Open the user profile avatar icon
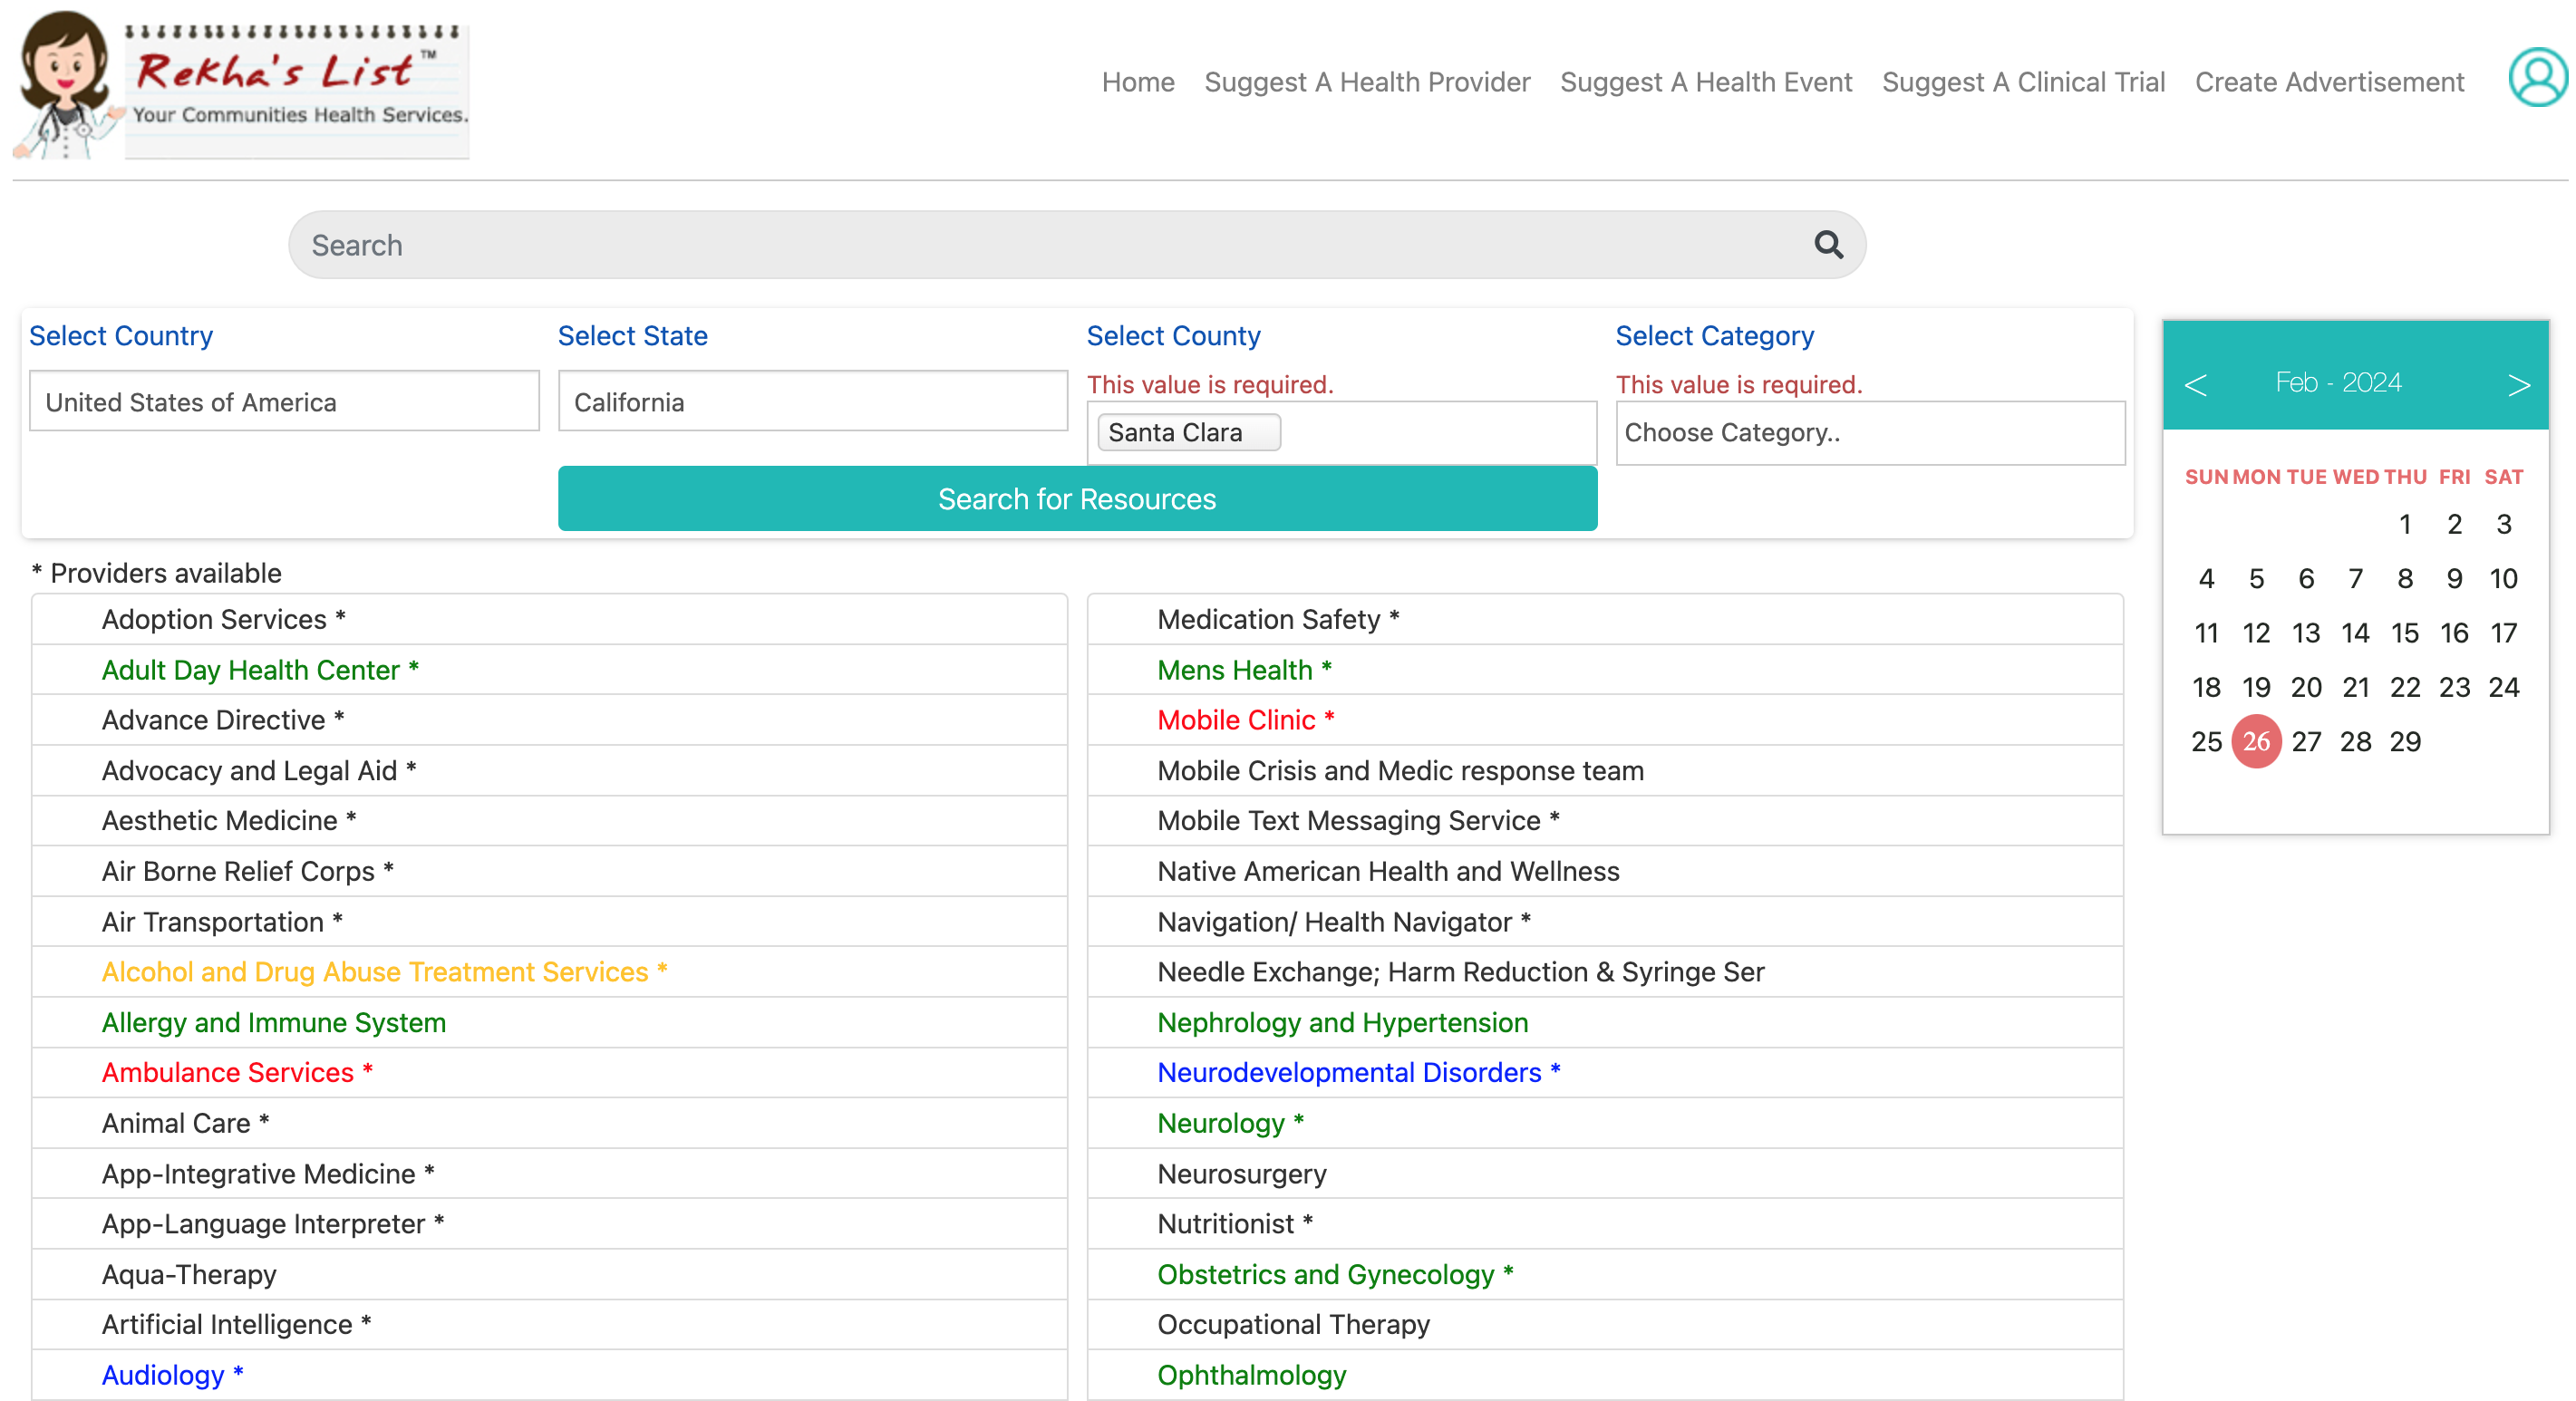 2536,78
